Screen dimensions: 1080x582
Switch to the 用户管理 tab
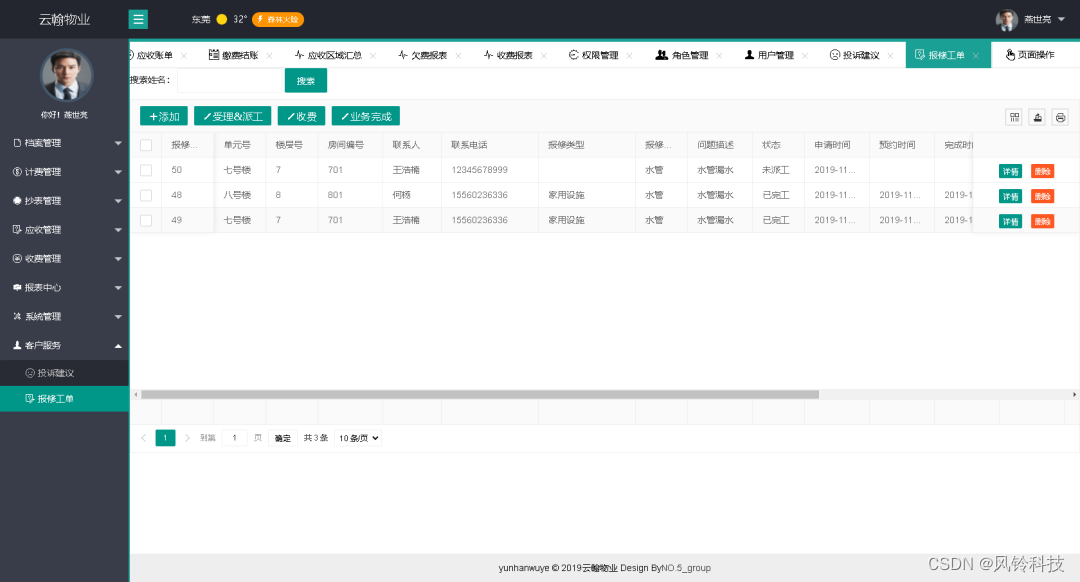(x=769, y=55)
